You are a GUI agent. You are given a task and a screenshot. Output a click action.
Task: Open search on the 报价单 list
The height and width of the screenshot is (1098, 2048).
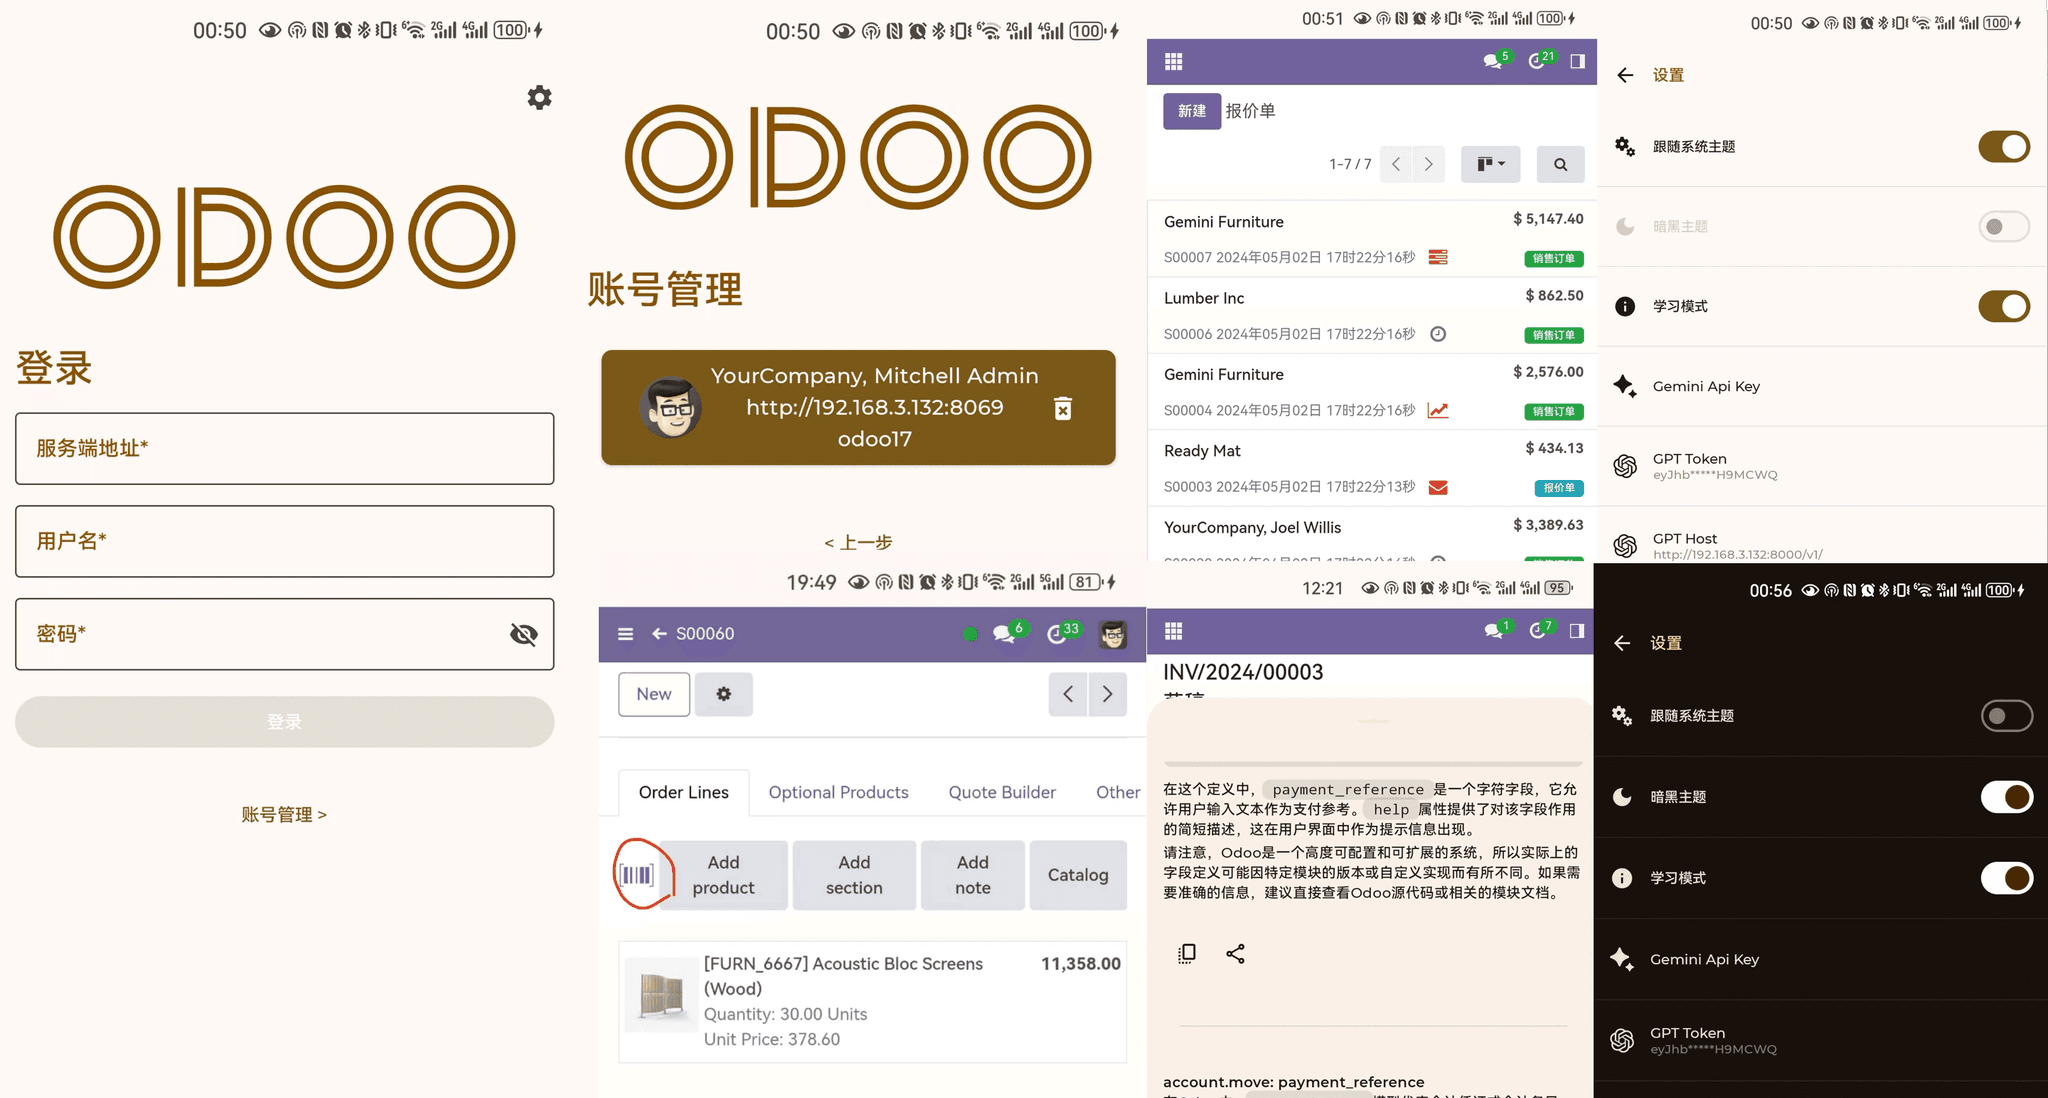(1560, 164)
